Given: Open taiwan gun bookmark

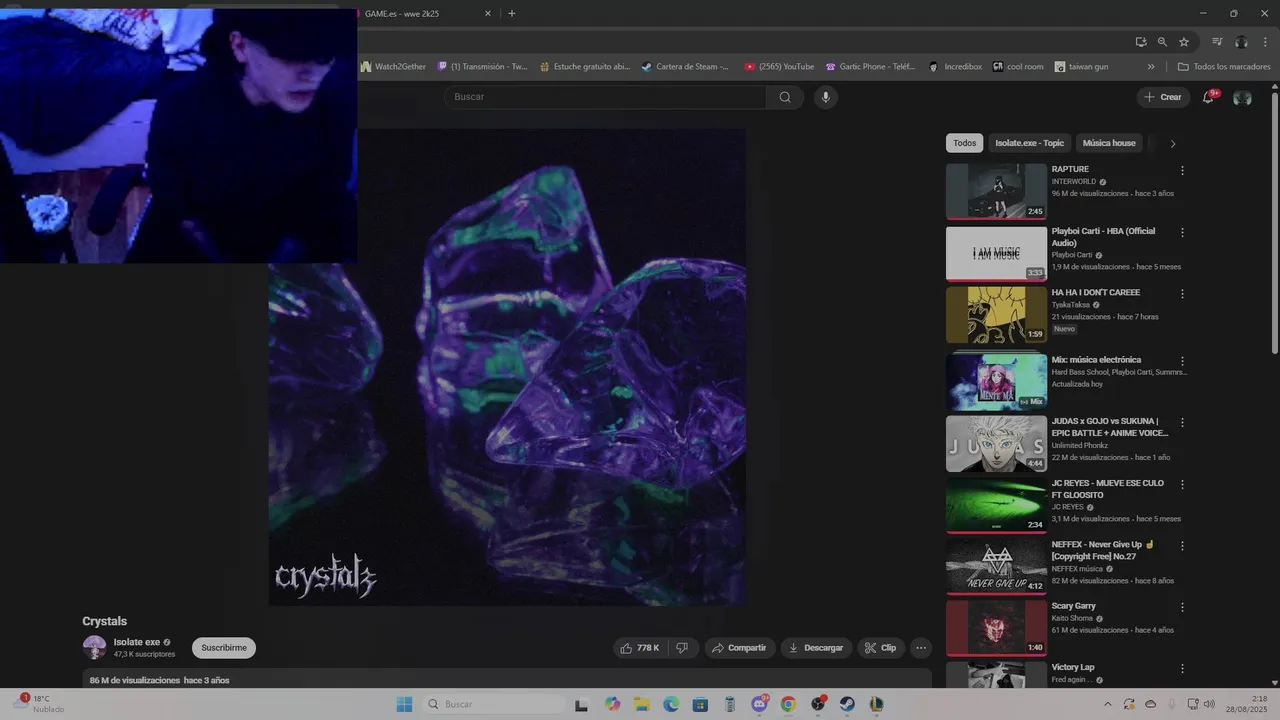Looking at the screenshot, I should click(x=1080, y=67).
